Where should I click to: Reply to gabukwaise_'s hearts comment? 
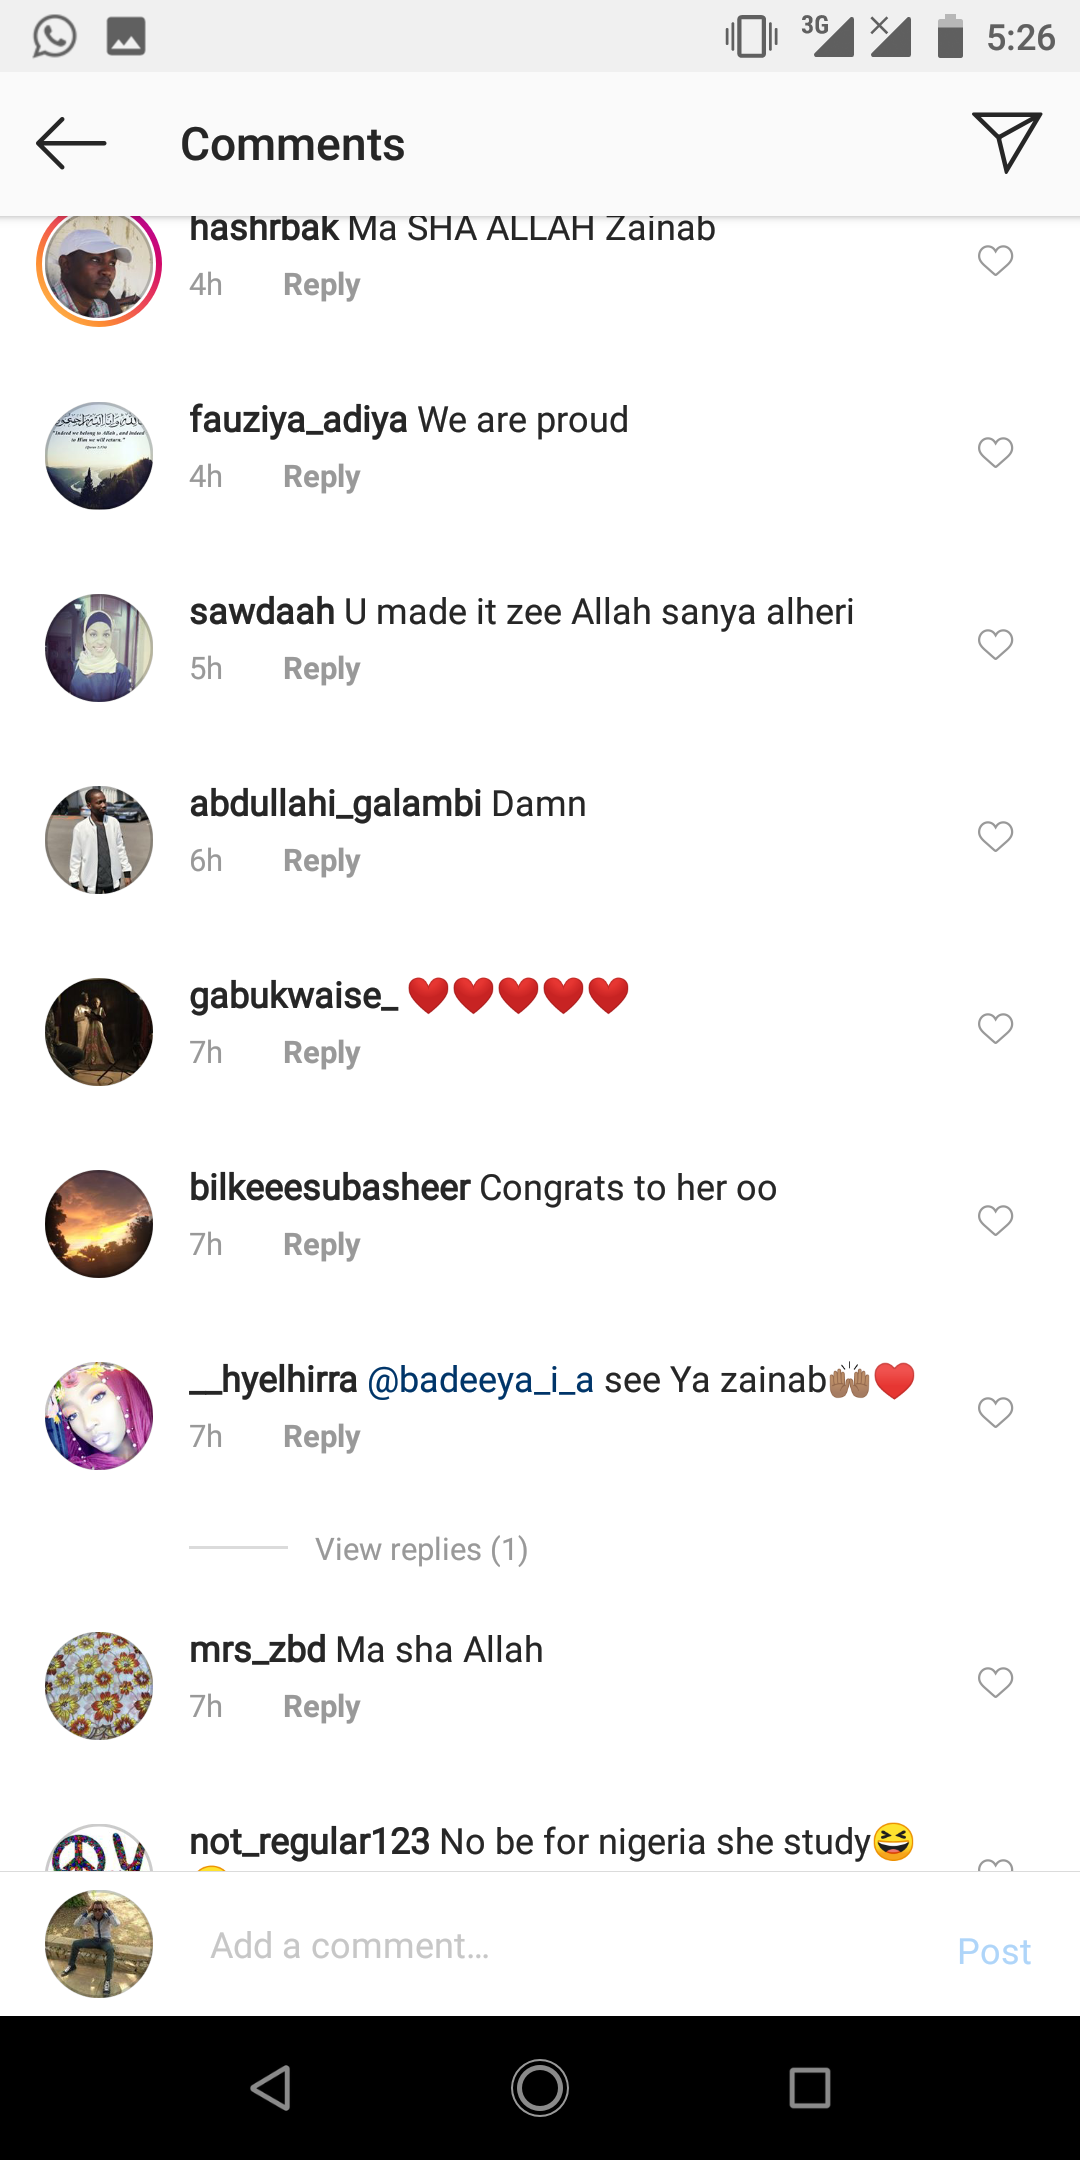pyautogui.click(x=321, y=1053)
